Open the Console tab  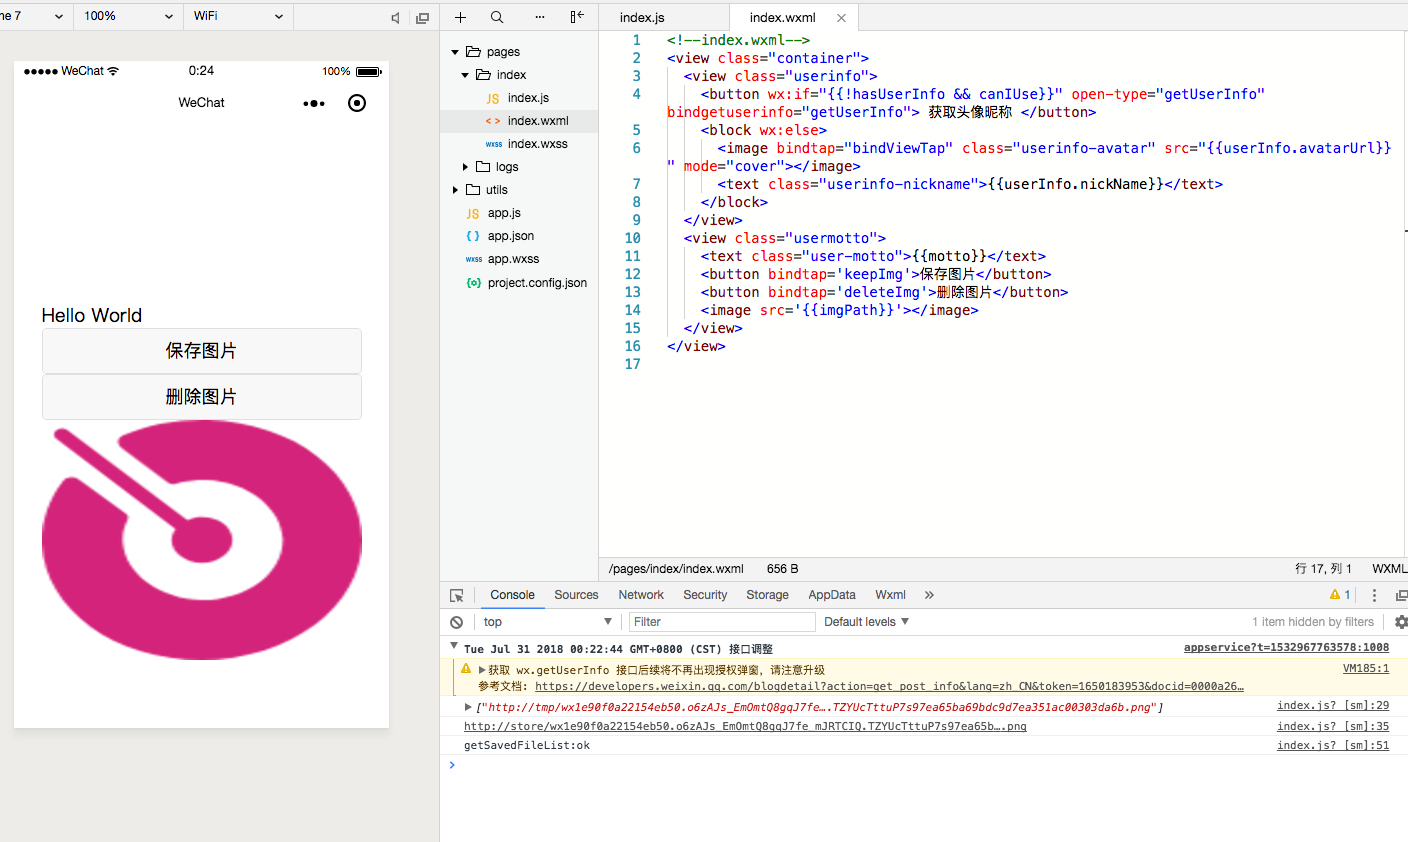click(512, 595)
